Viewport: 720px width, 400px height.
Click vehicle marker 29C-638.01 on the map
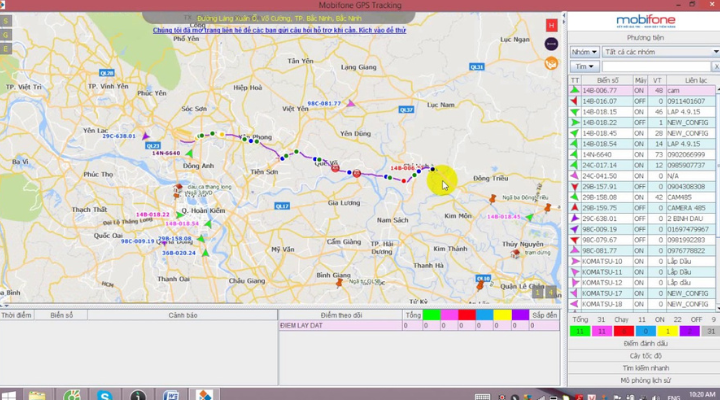pos(146,136)
